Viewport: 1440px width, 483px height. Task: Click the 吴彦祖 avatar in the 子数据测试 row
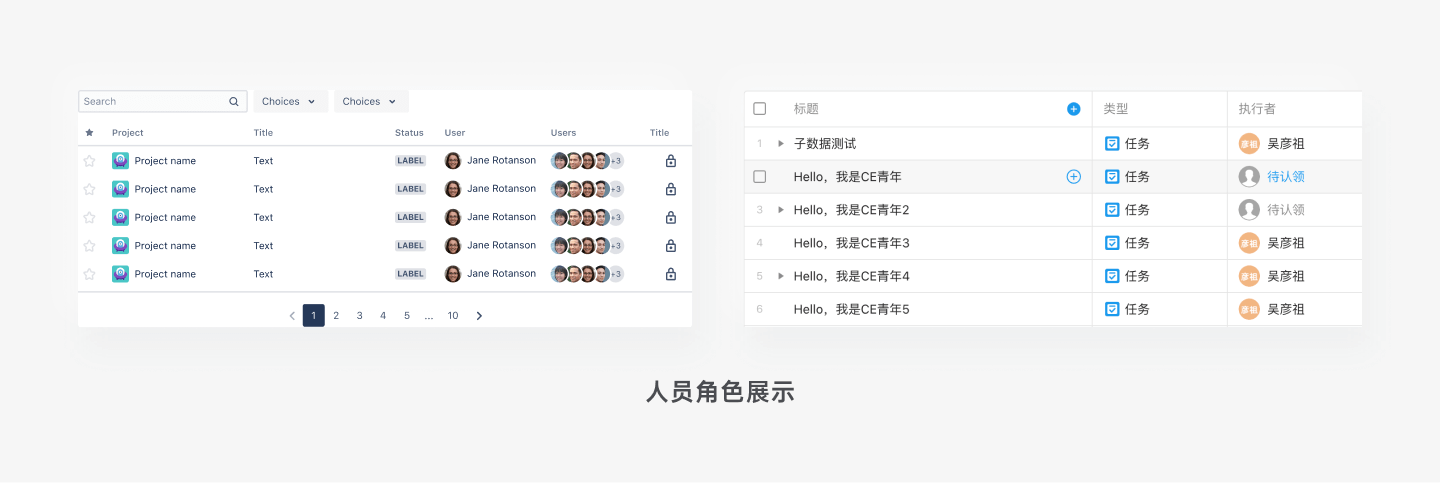point(1249,143)
